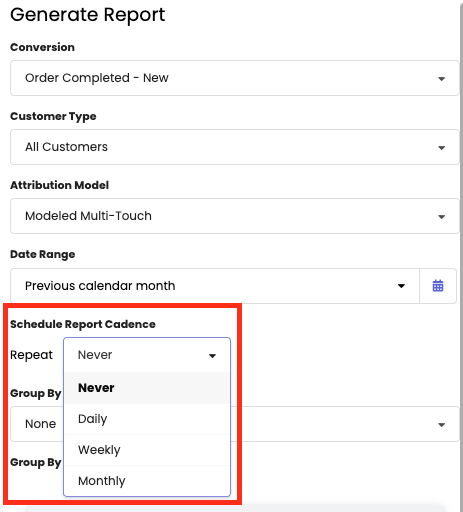Click the Customer Type dropdown caret

pos(441,148)
